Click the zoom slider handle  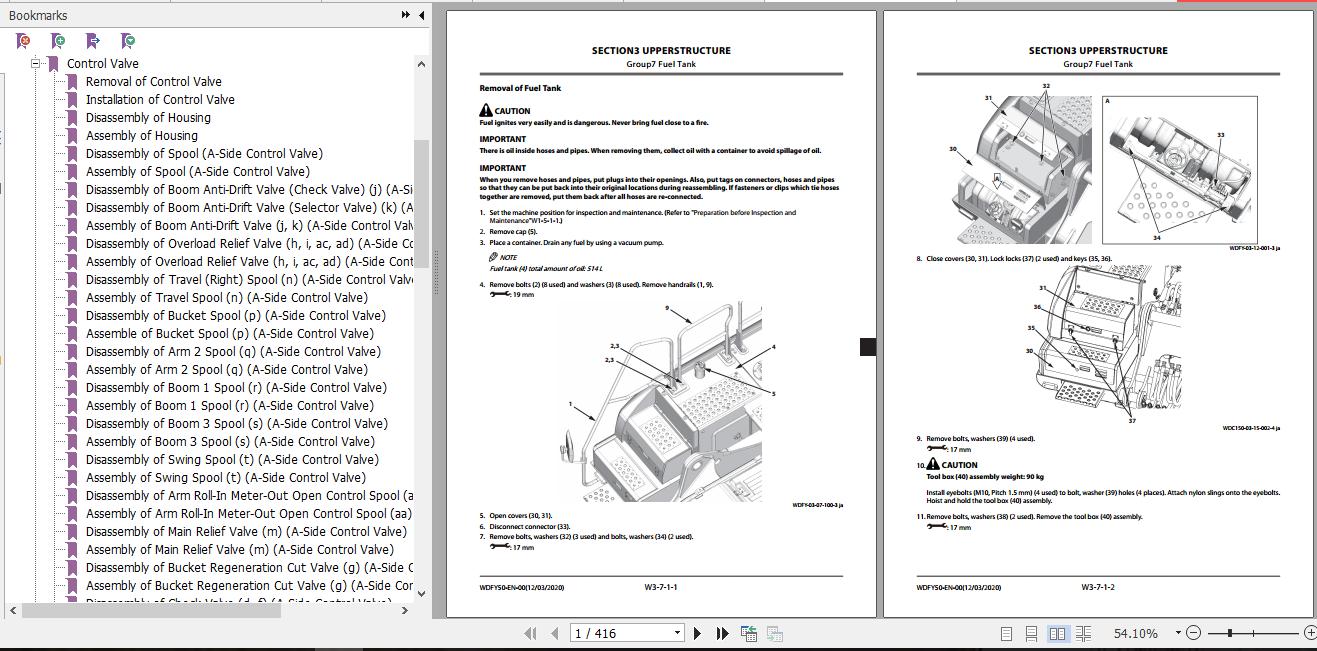click(x=1229, y=633)
